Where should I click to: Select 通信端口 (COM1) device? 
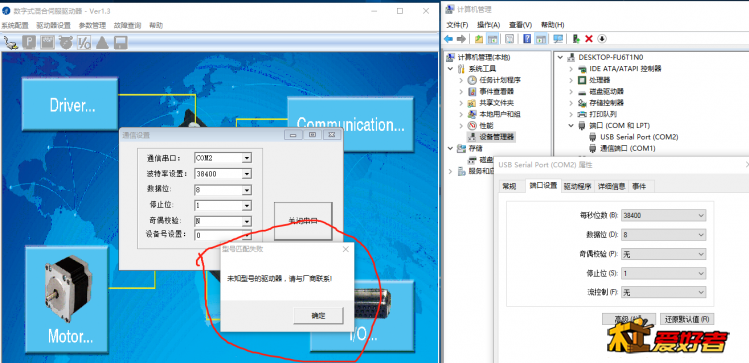pos(628,149)
